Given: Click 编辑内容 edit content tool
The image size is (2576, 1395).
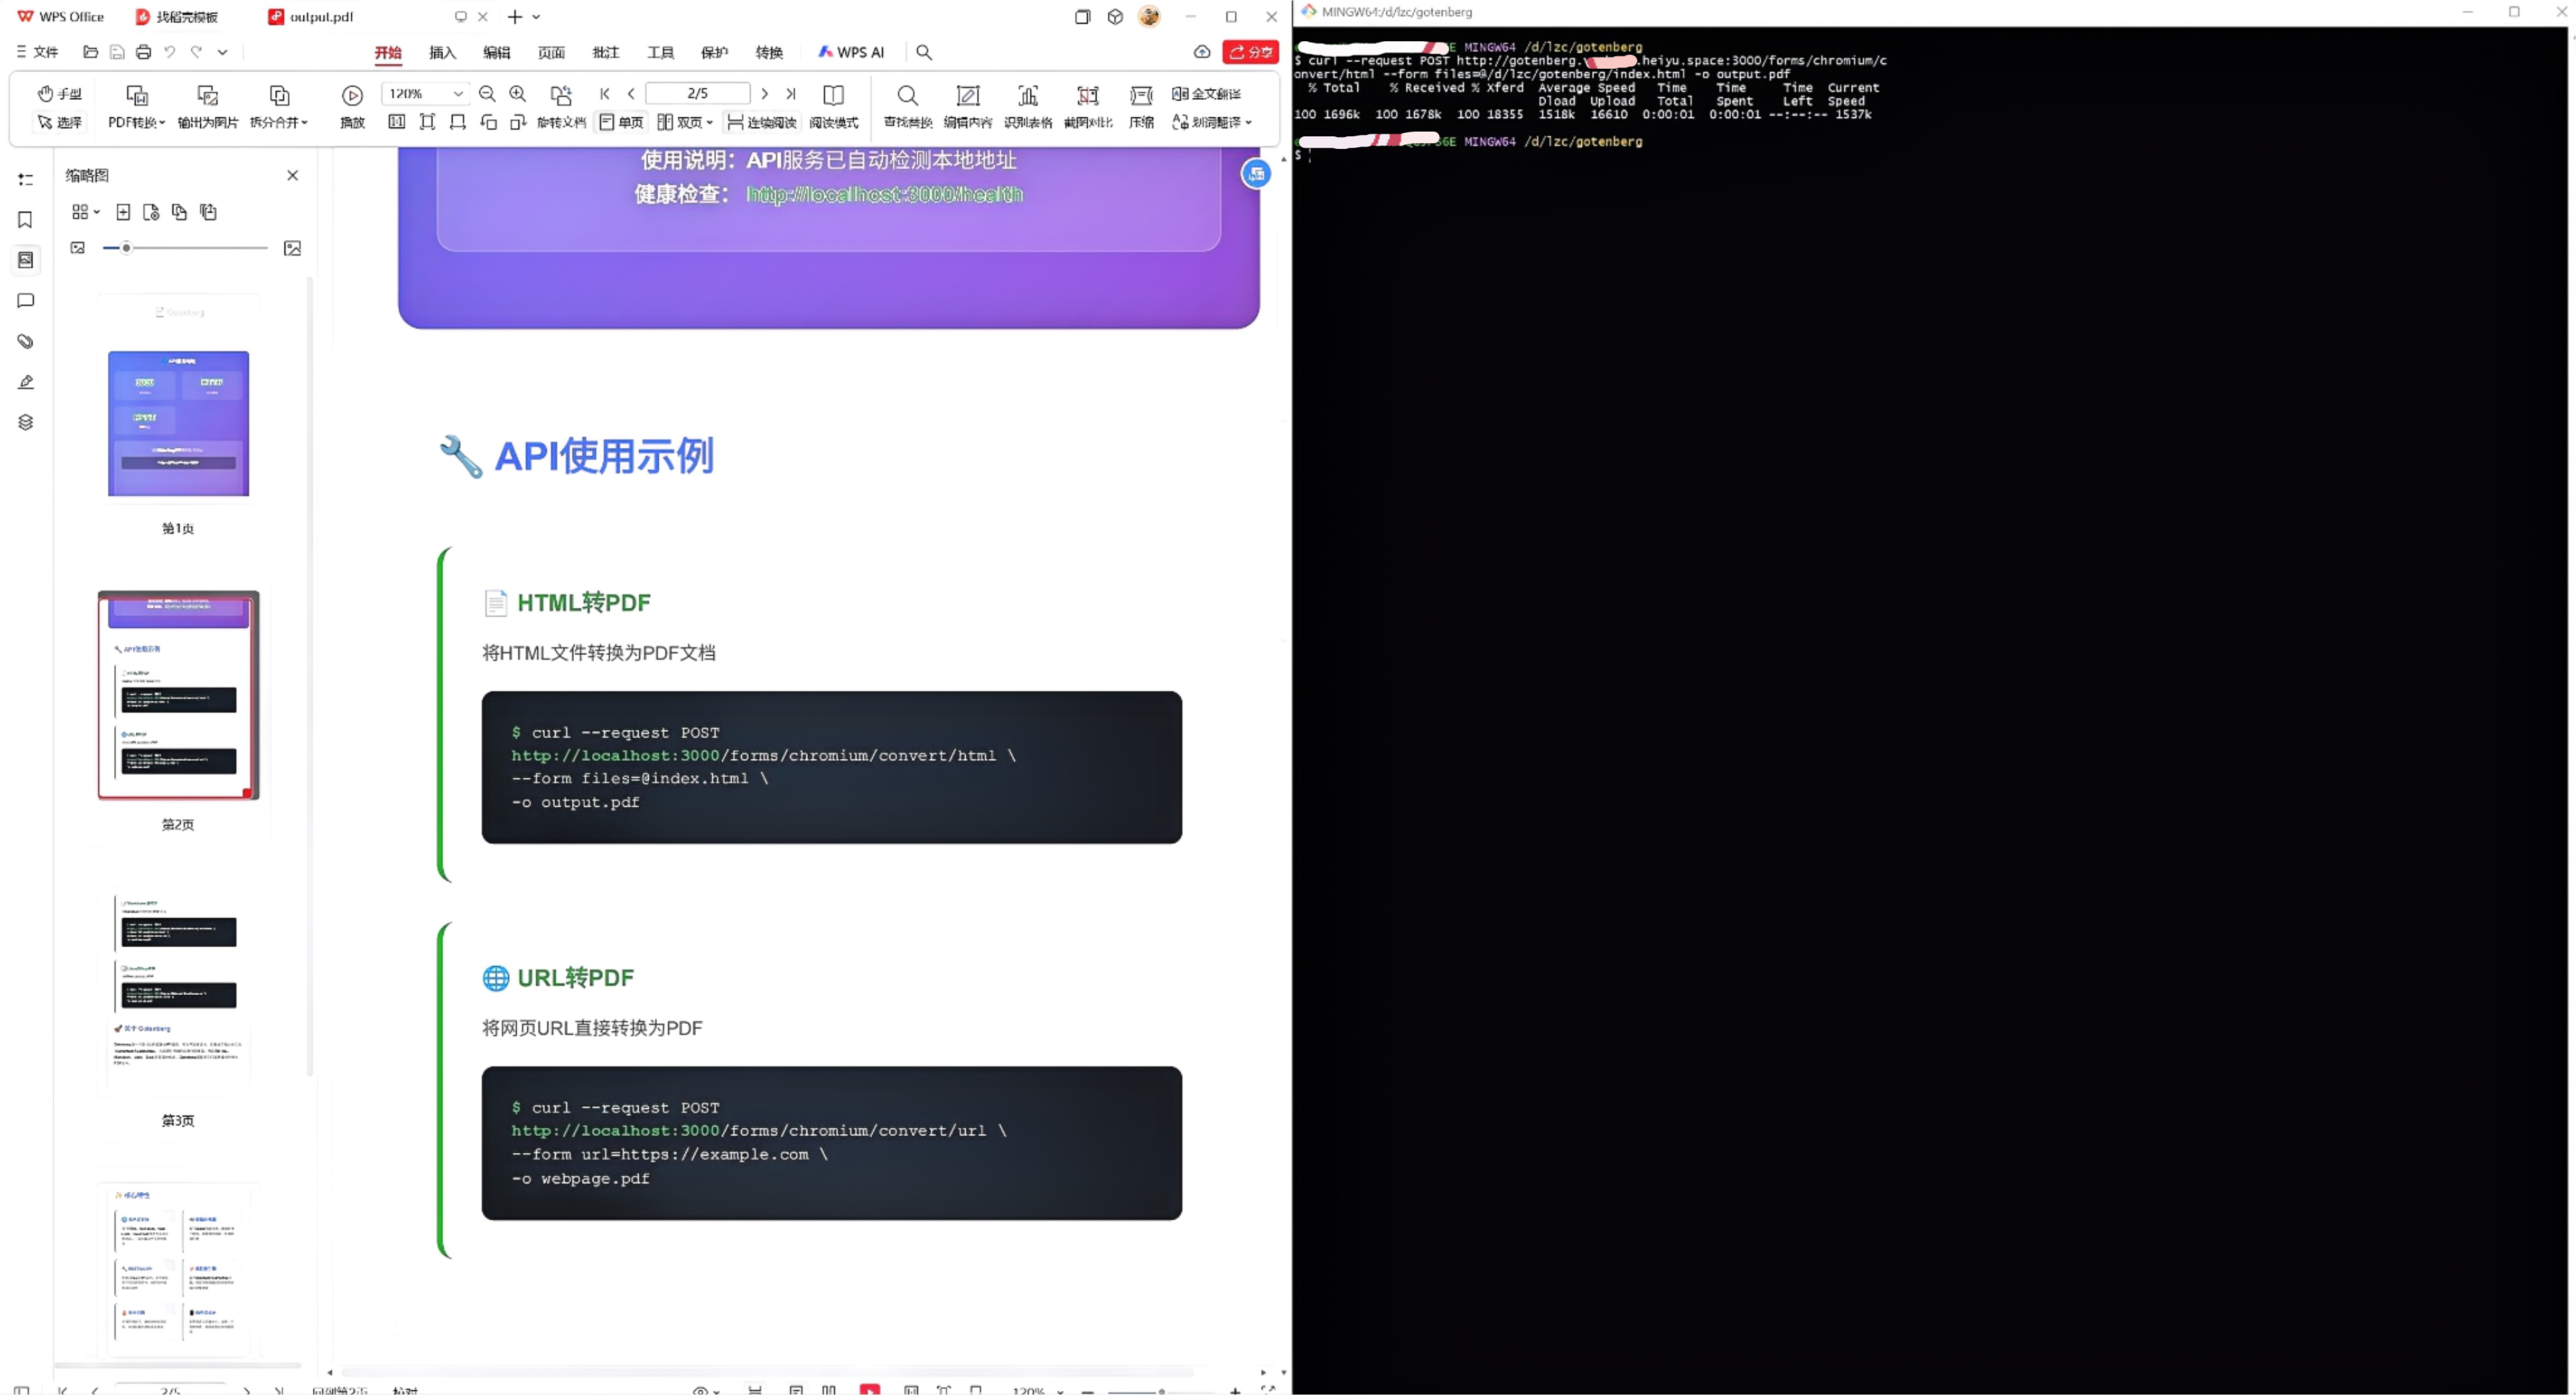Looking at the screenshot, I should pyautogui.click(x=968, y=107).
